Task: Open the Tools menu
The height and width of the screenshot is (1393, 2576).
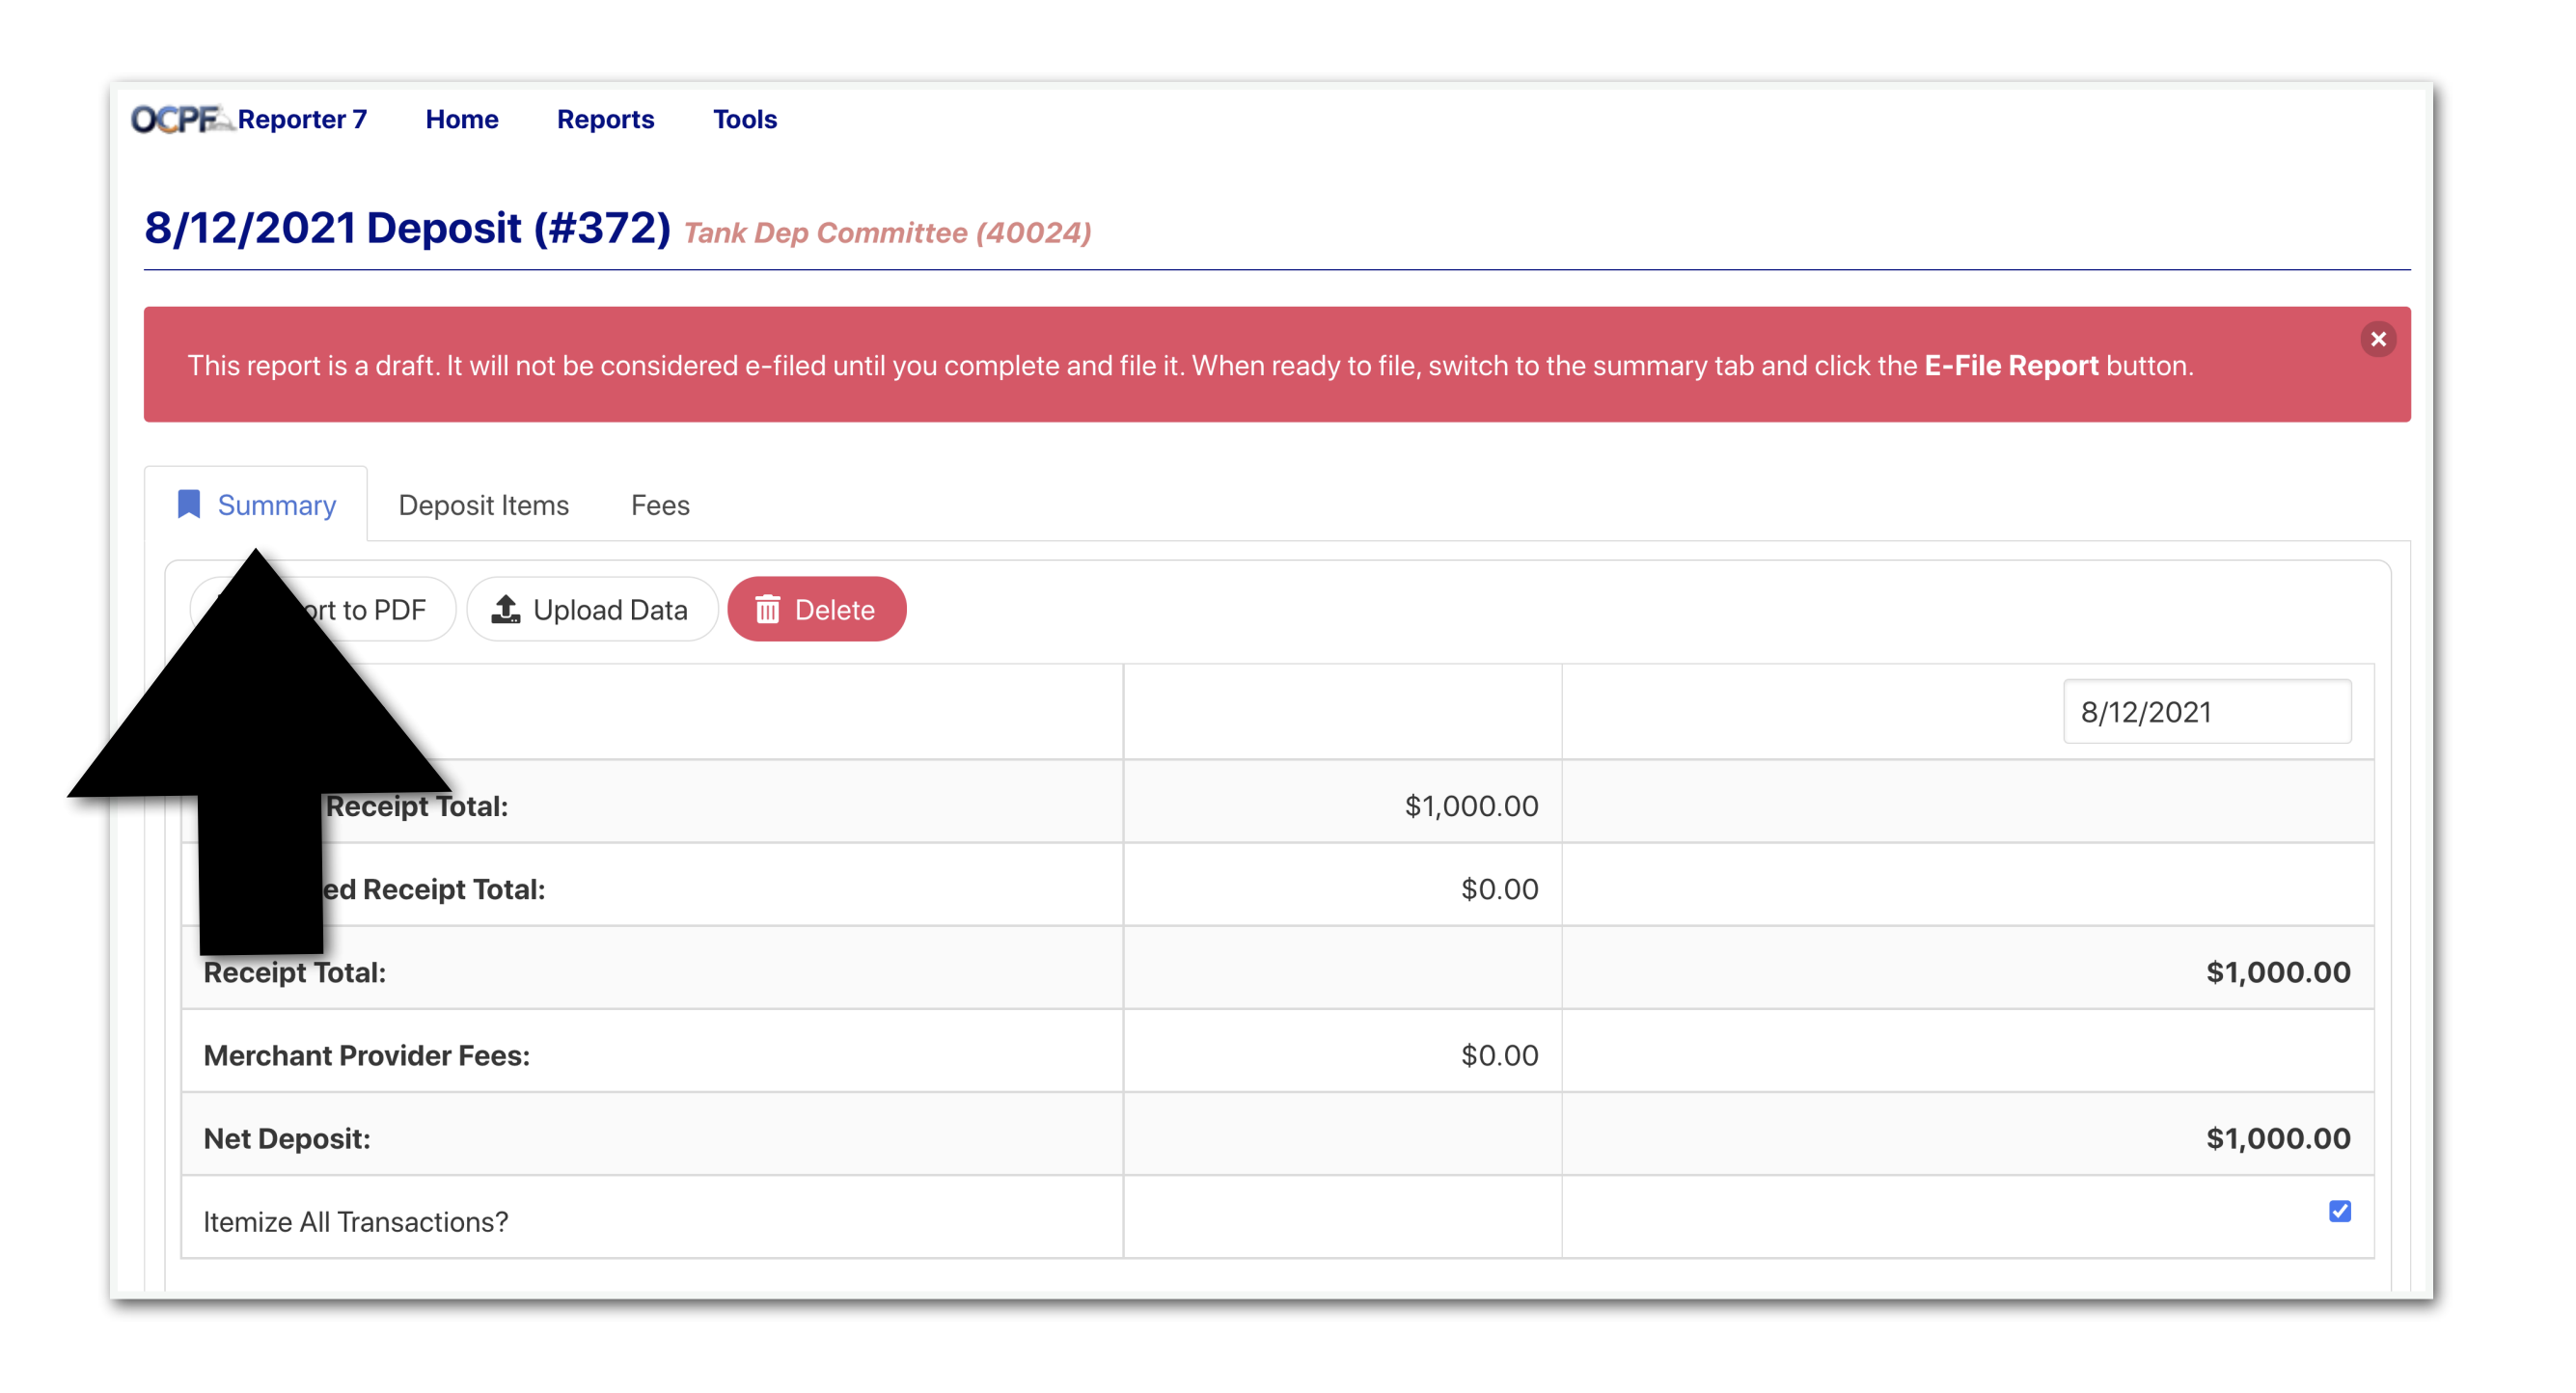Action: pyautogui.click(x=744, y=119)
